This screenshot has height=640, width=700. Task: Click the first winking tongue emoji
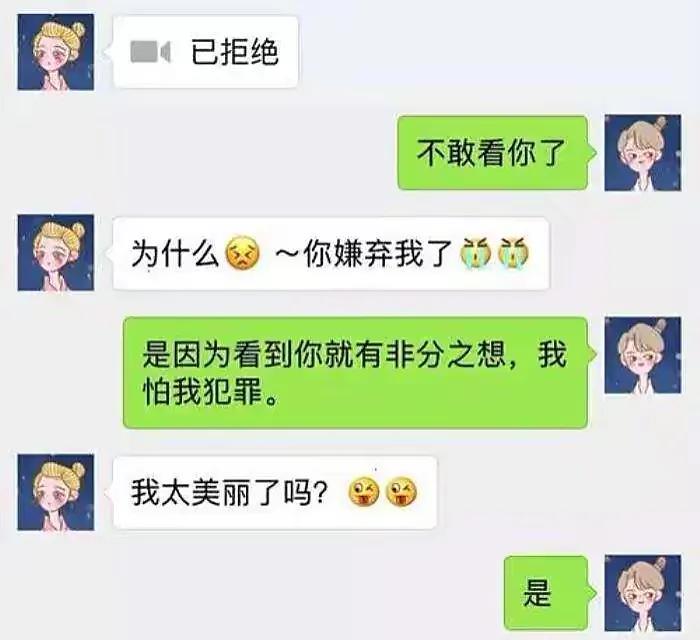pos(363,492)
